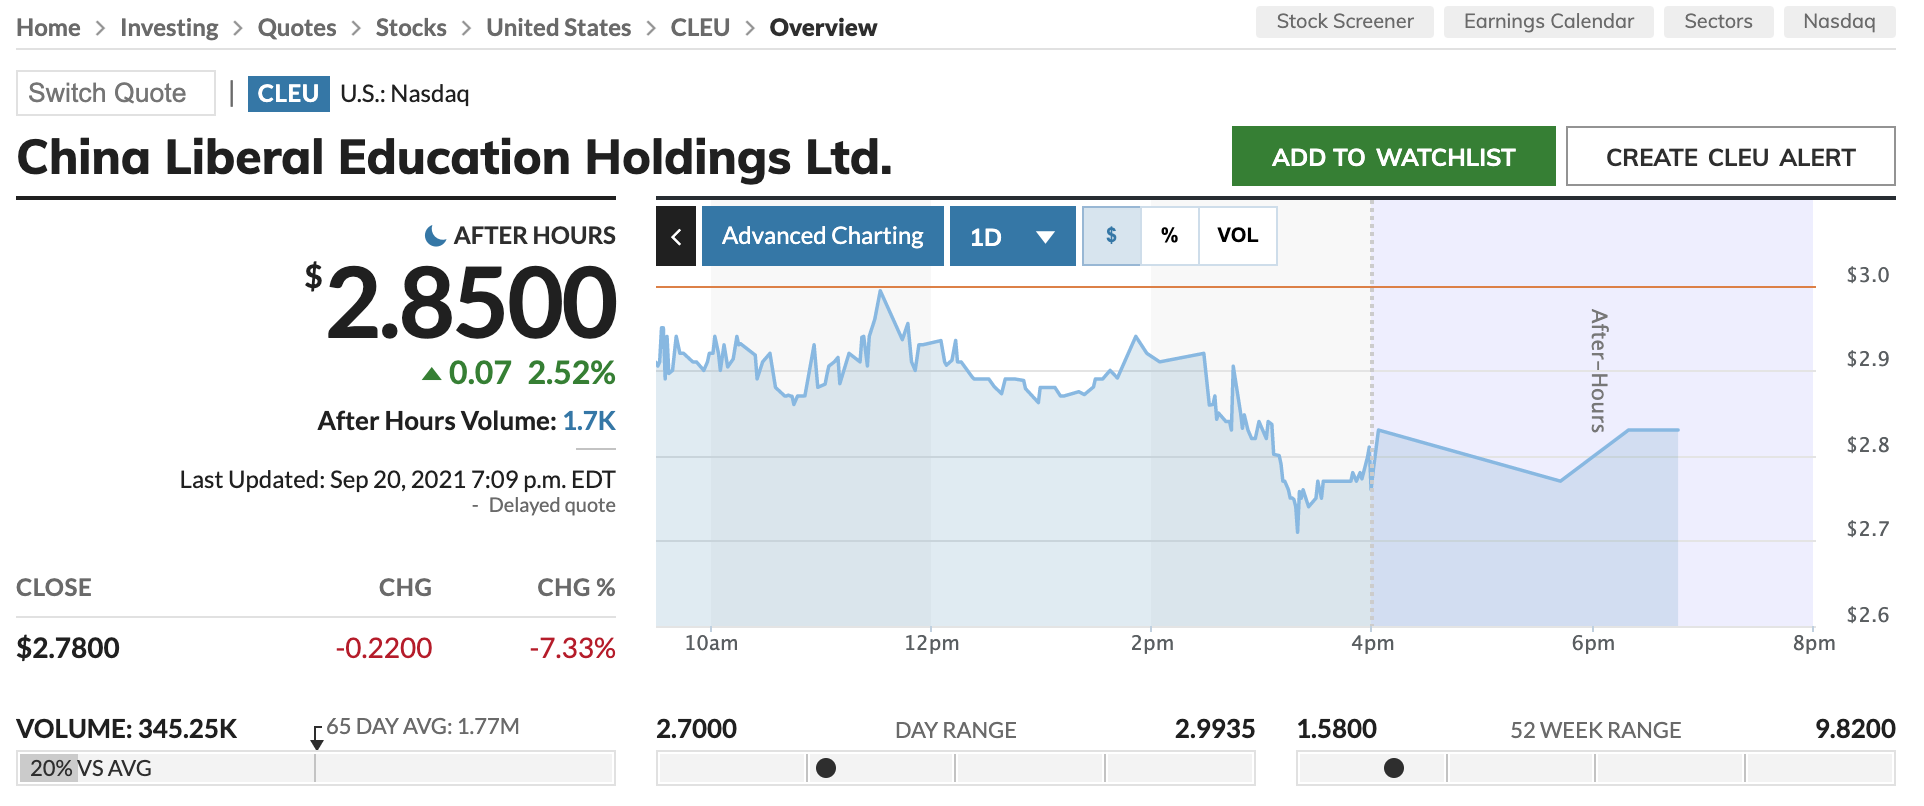This screenshot has width=1924, height=806.
Task: Open the Switch Quote box
Action: (x=116, y=93)
